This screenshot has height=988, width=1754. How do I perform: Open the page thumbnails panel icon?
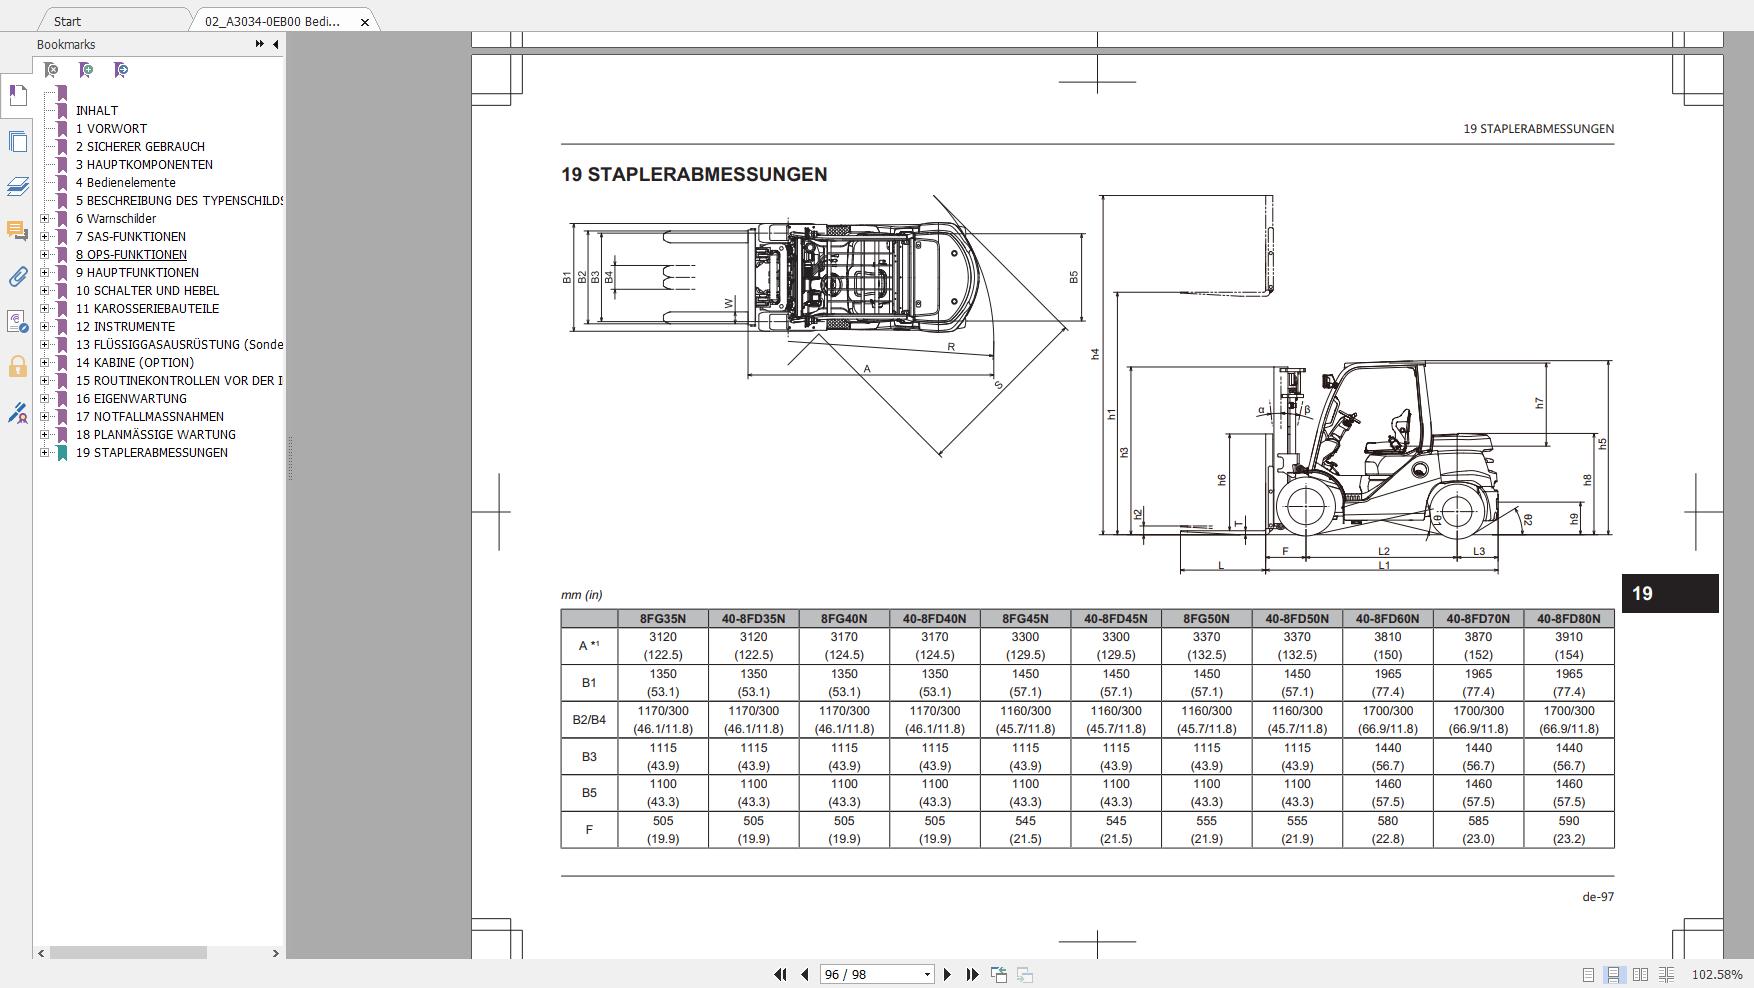[17, 141]
